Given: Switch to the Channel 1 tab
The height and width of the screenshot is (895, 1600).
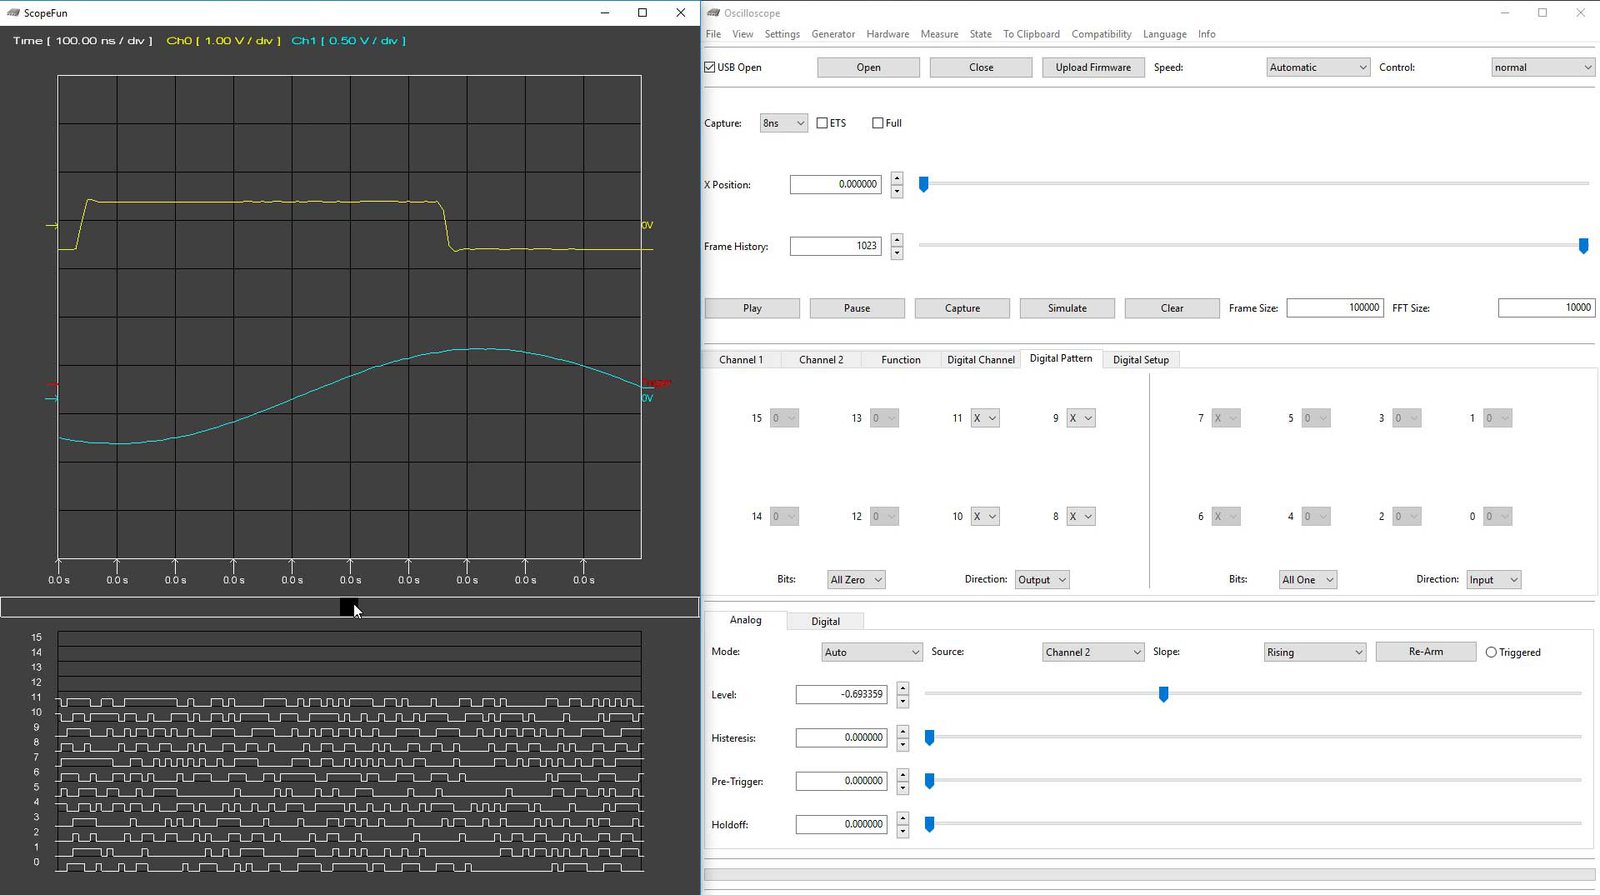Looking at the screenshot, I should pos(741,360).
